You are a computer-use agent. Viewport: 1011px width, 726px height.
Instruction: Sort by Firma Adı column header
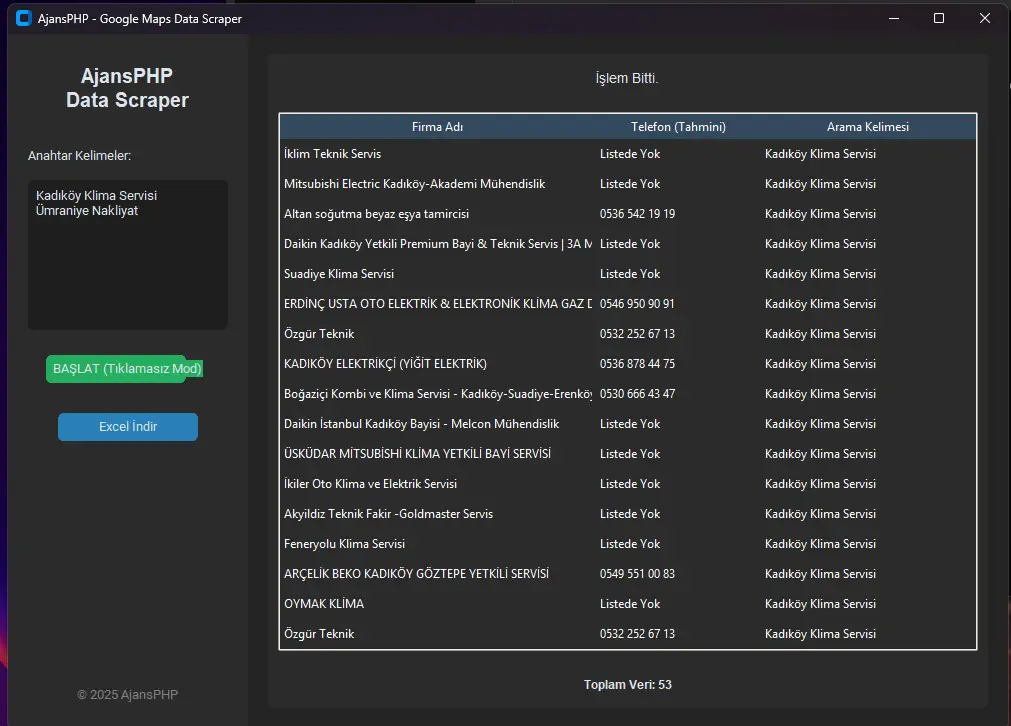[437, 127]
